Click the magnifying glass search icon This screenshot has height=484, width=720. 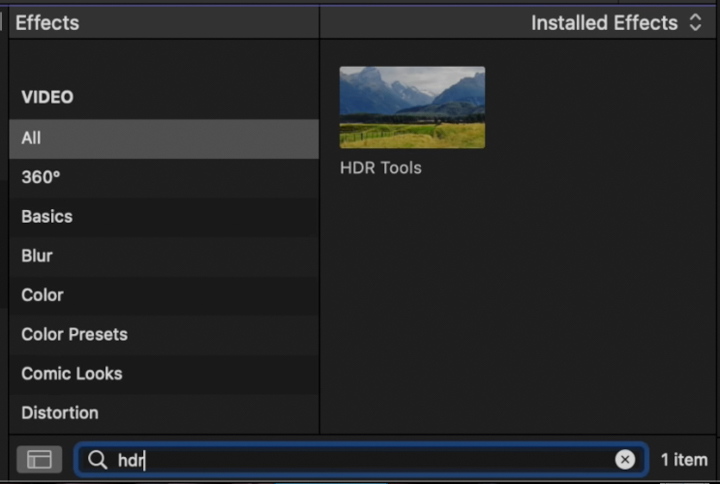pyautogui.click(x=97, y=459)
